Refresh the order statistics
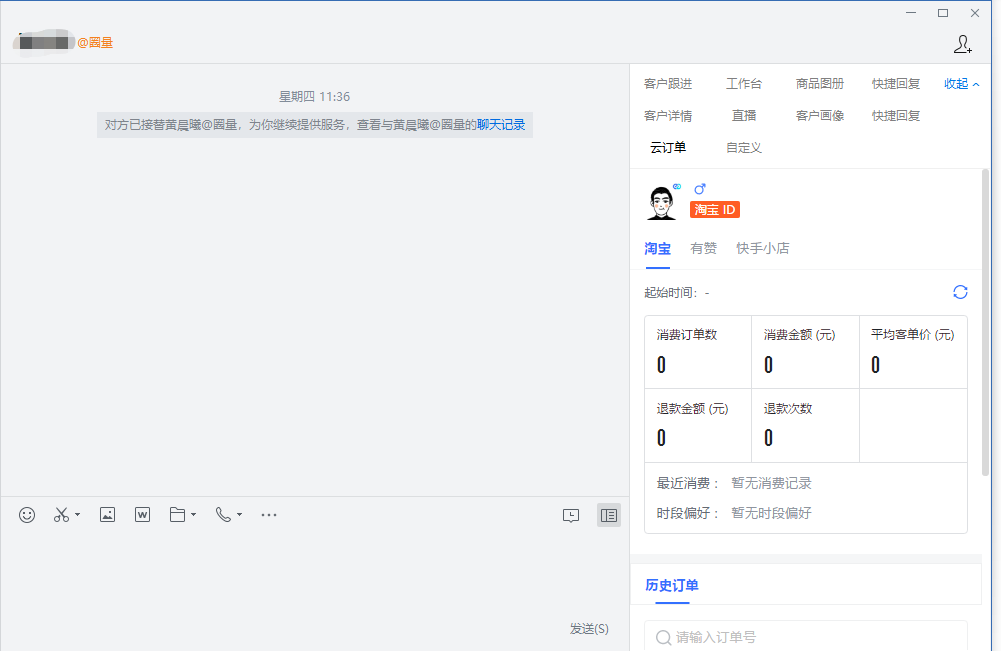This screenshot has height=651, width=1001. pyautogui.click(x=960, y=292)
